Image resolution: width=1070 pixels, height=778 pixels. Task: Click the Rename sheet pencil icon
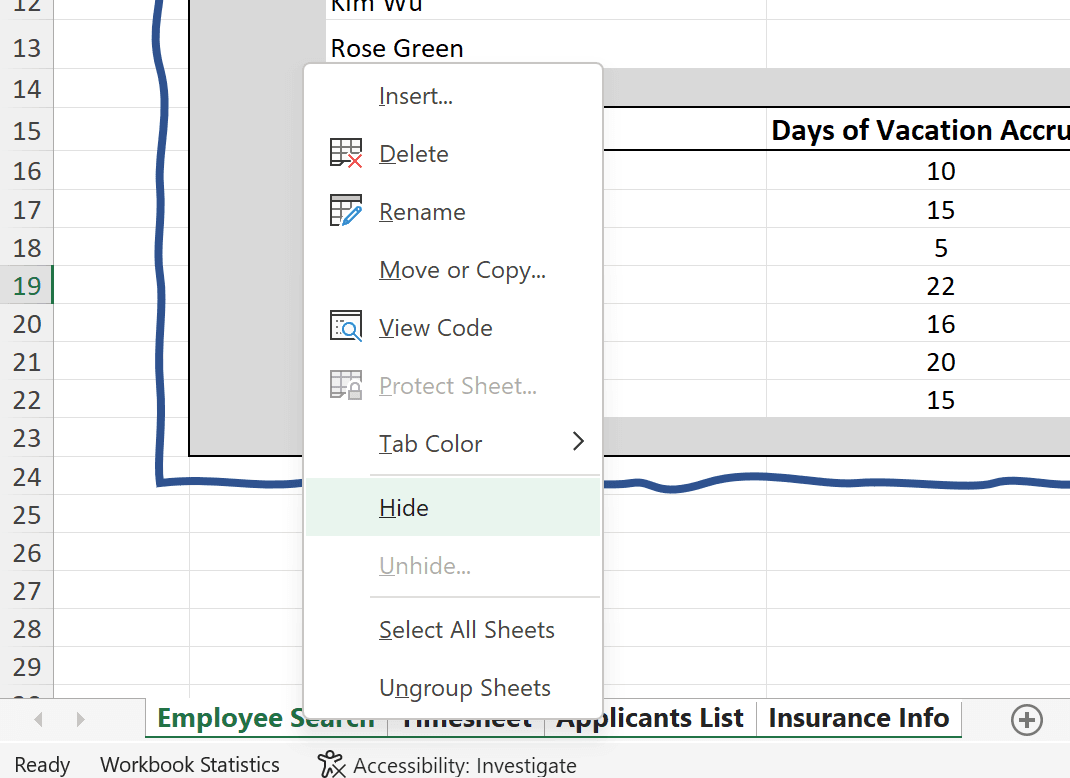[x=346, y=212]
